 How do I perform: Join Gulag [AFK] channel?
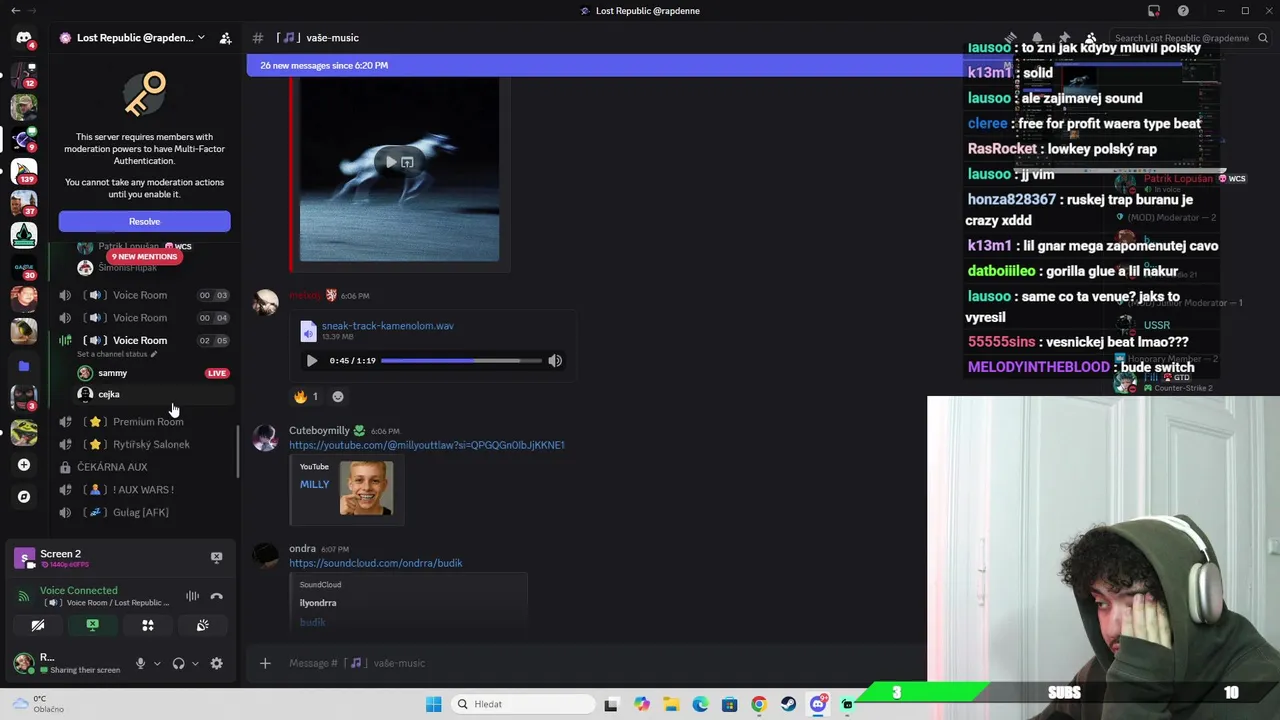(143, 512)
